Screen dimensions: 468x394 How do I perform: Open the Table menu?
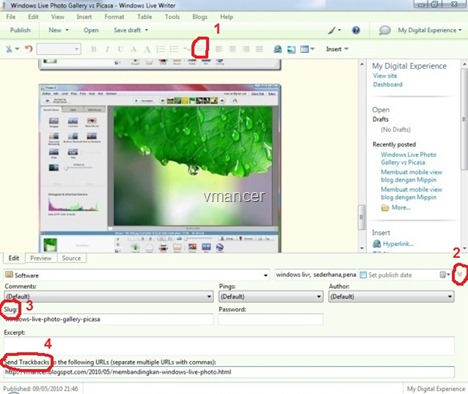145,17
